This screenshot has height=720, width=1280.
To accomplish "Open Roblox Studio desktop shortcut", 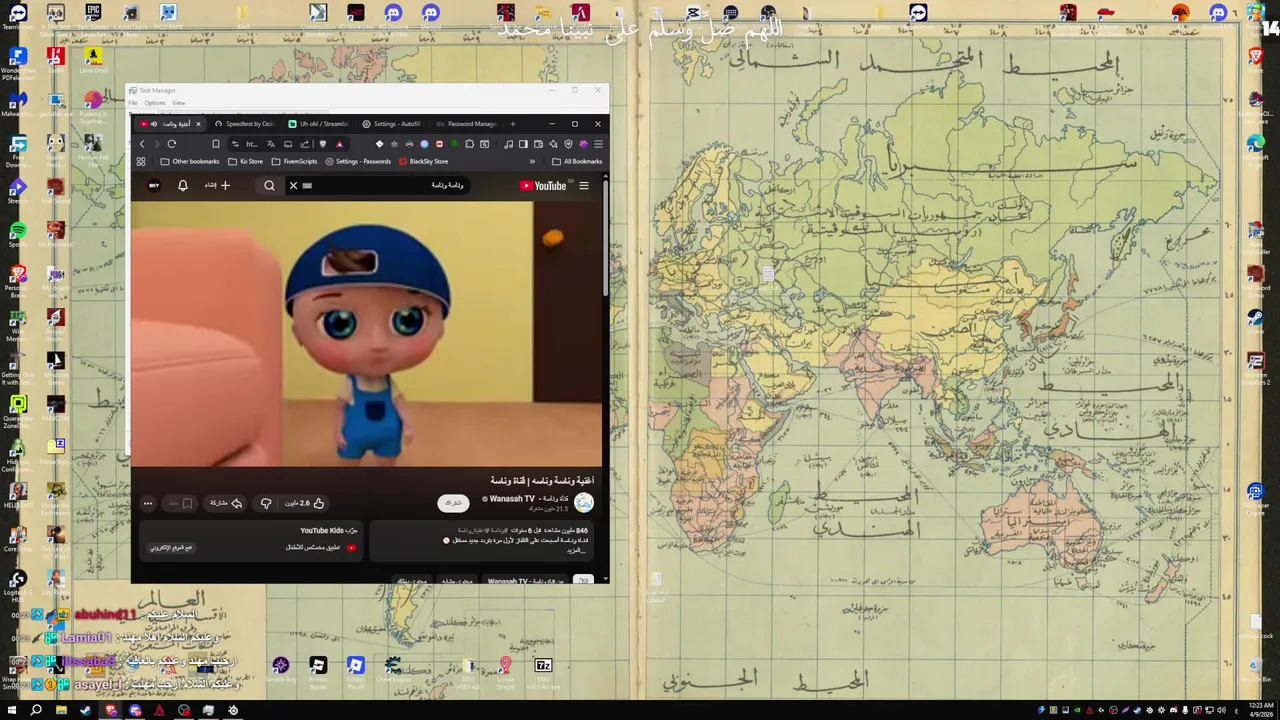I will (318, 672).
